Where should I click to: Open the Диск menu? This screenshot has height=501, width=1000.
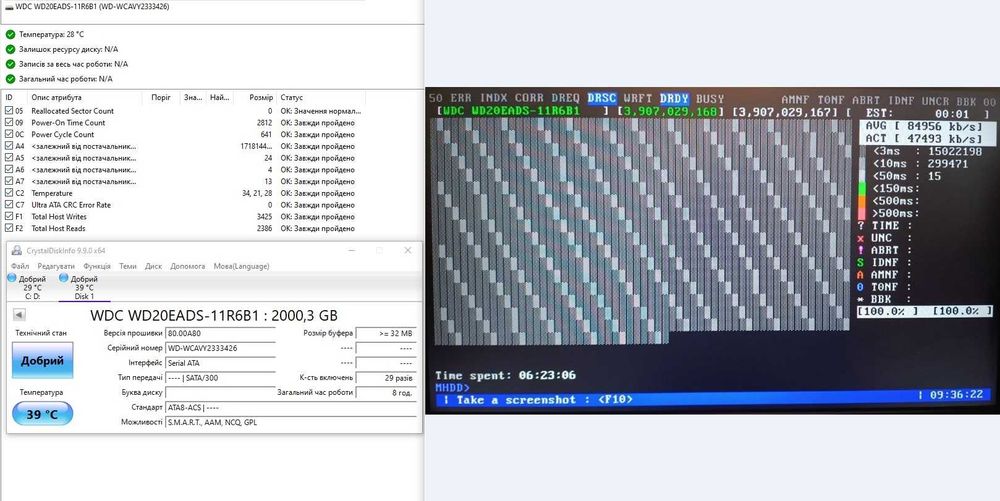(x=153, y=266)
